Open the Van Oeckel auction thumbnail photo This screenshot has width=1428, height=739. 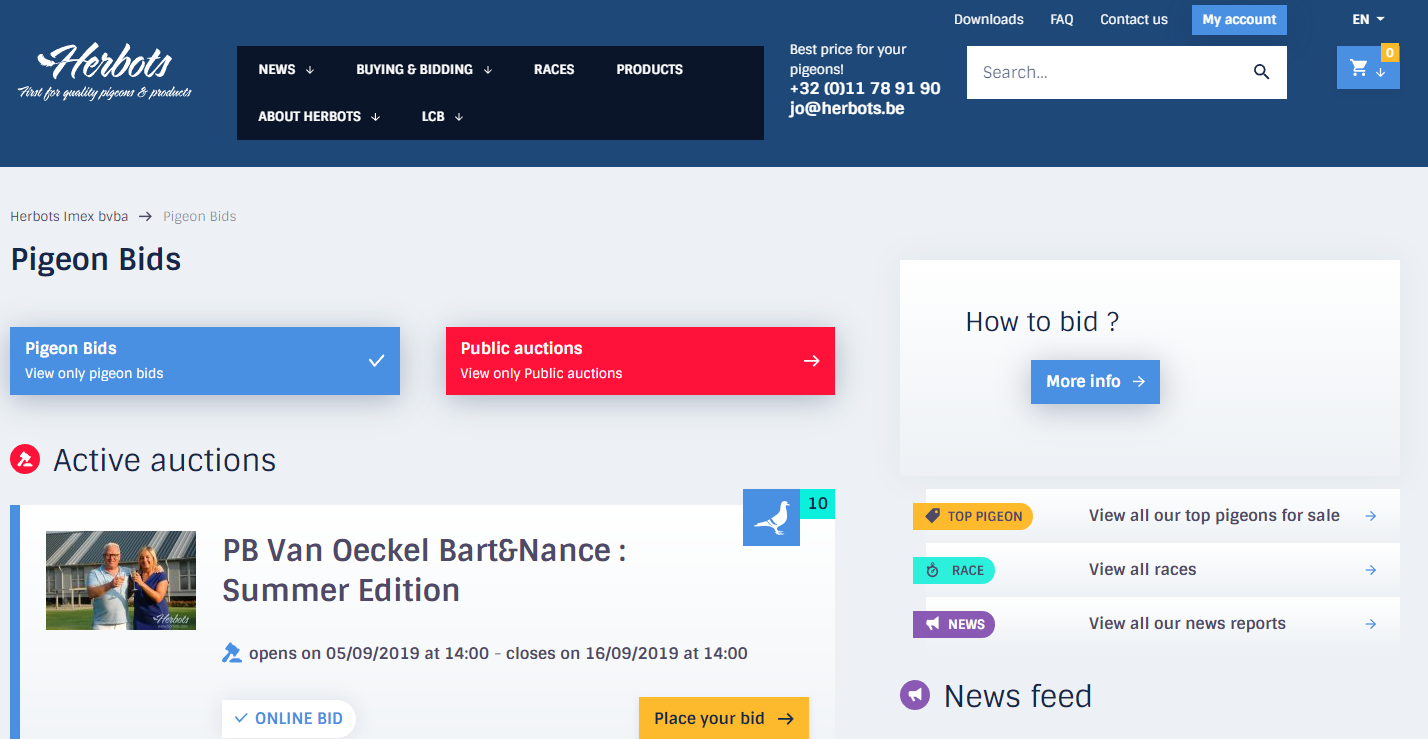click(121, 580)
